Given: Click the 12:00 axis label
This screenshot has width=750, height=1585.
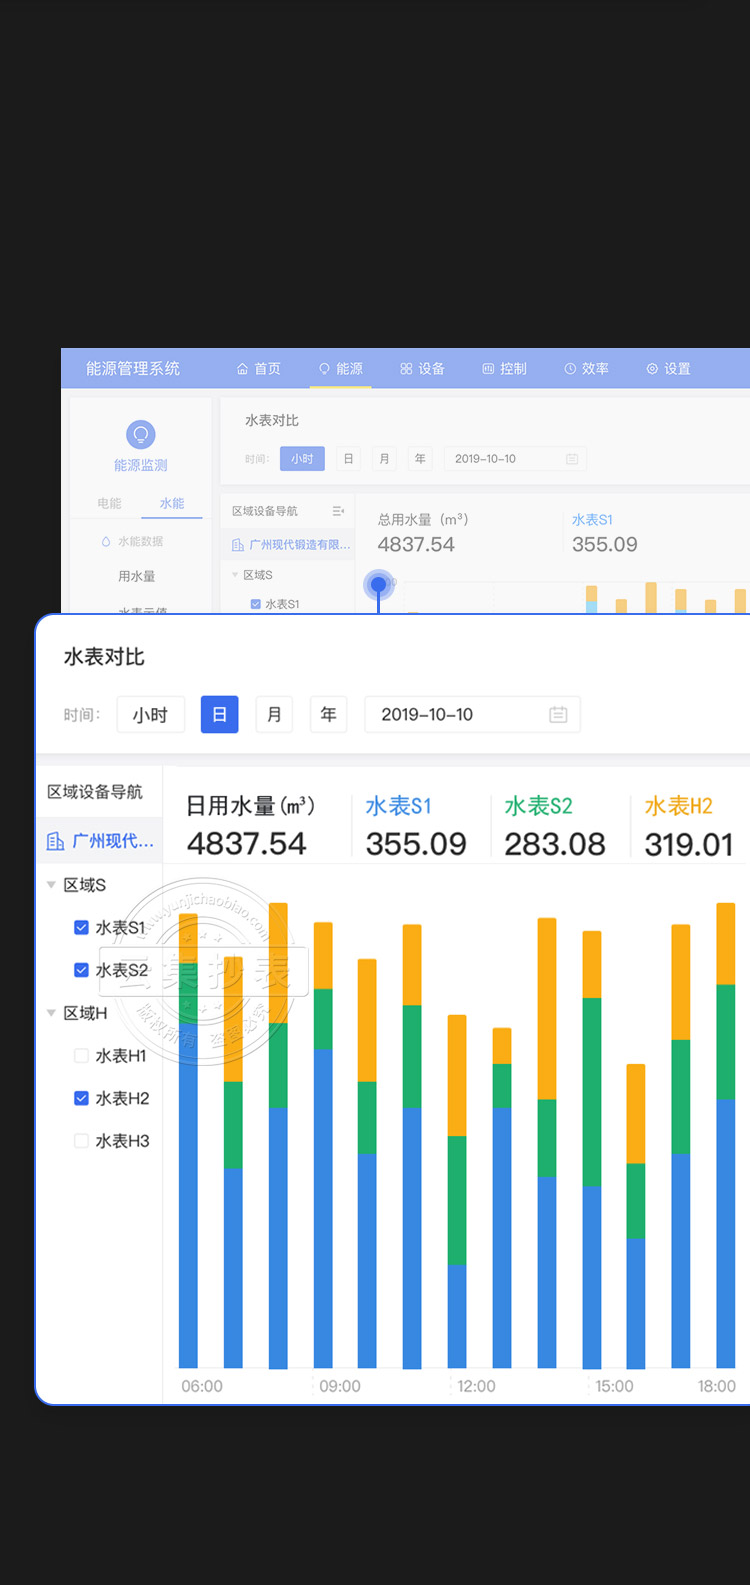Looking at the screenshot, I should (476, 1386).
